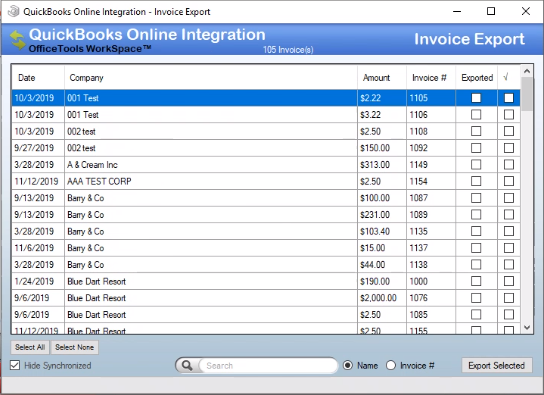This screenshot has height=395, width=544.
Task: Click the $150.00 amount cell
Action: [x=382, y=148]
